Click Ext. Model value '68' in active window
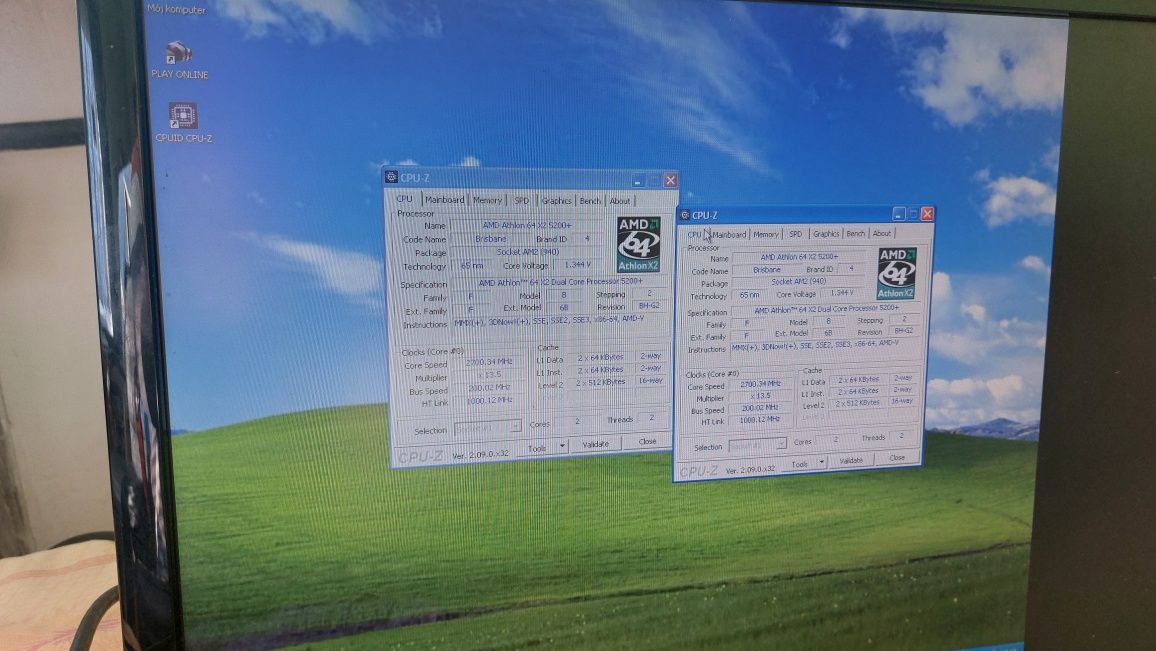The width and height of the screenshot is (1156, 651). pos(827,333)
